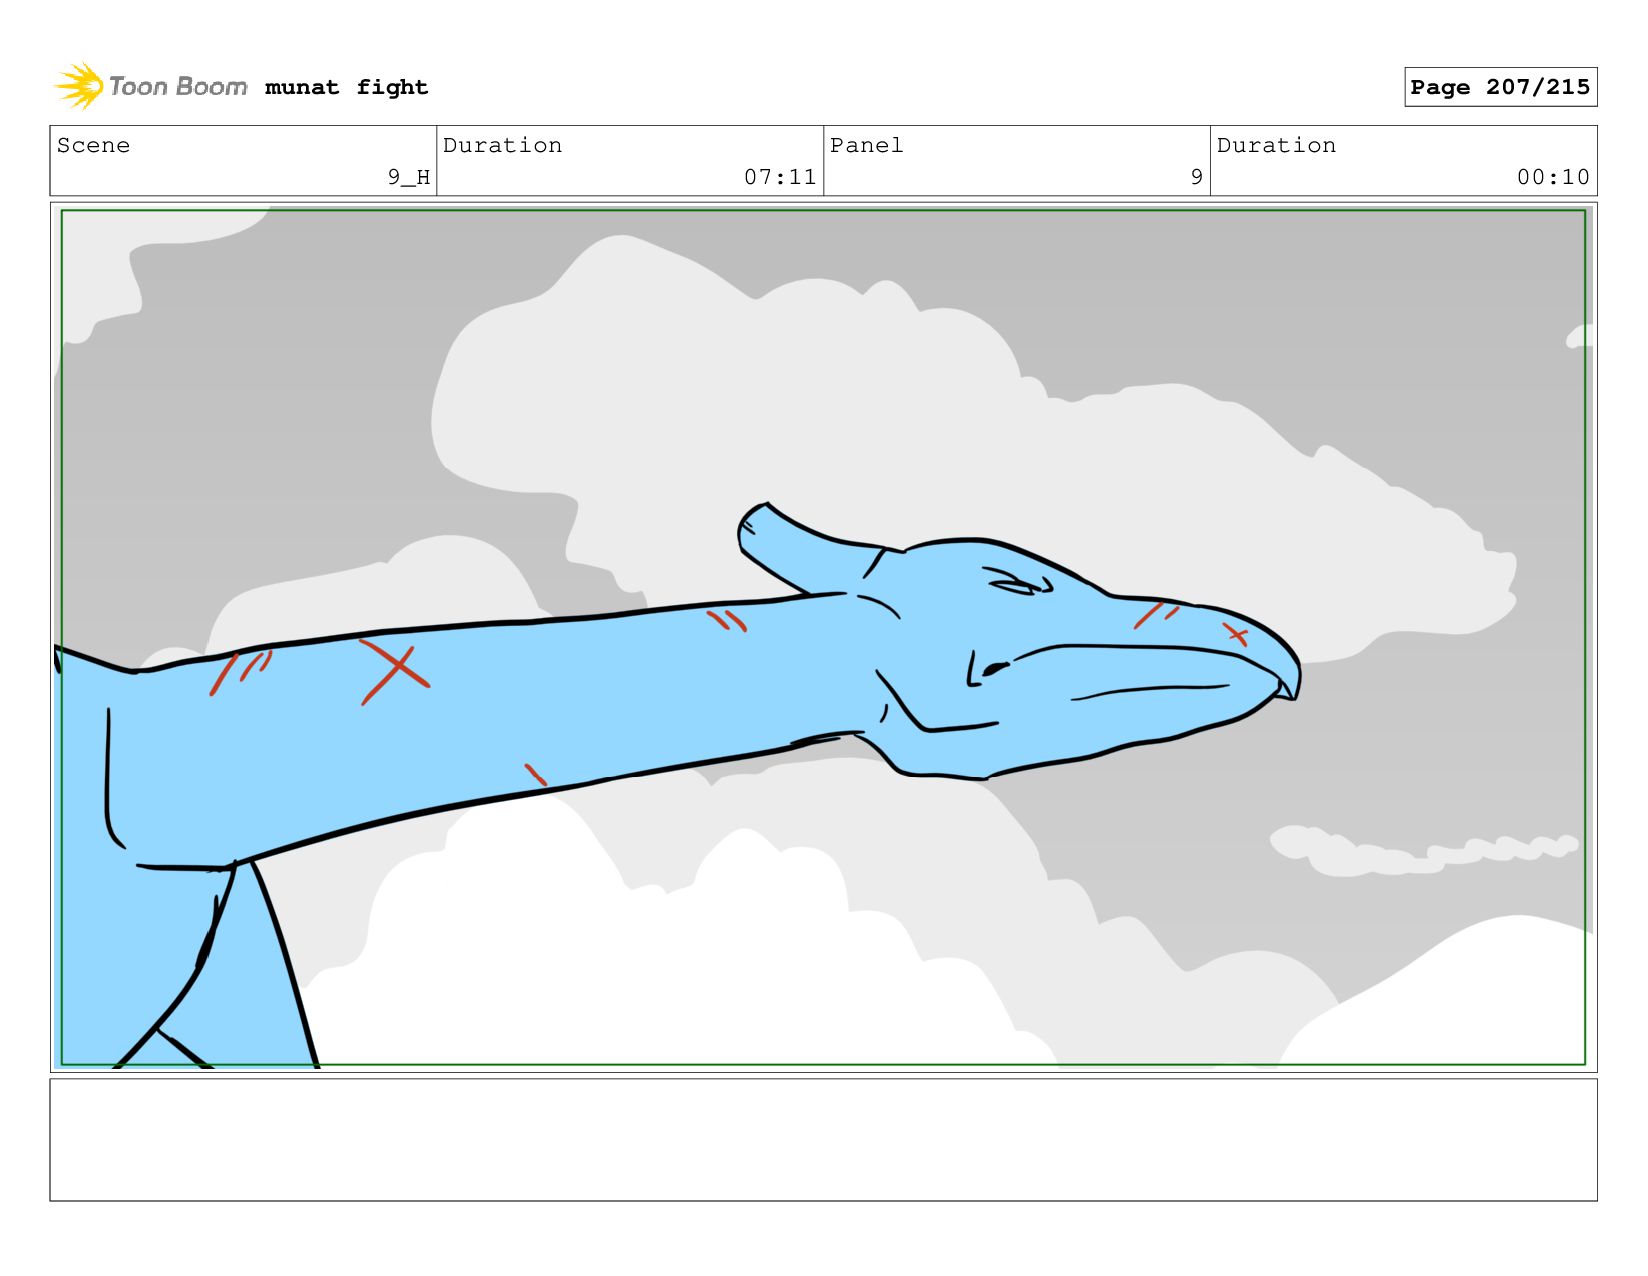Click the empty notes box below the panel

coord(823,1139)
